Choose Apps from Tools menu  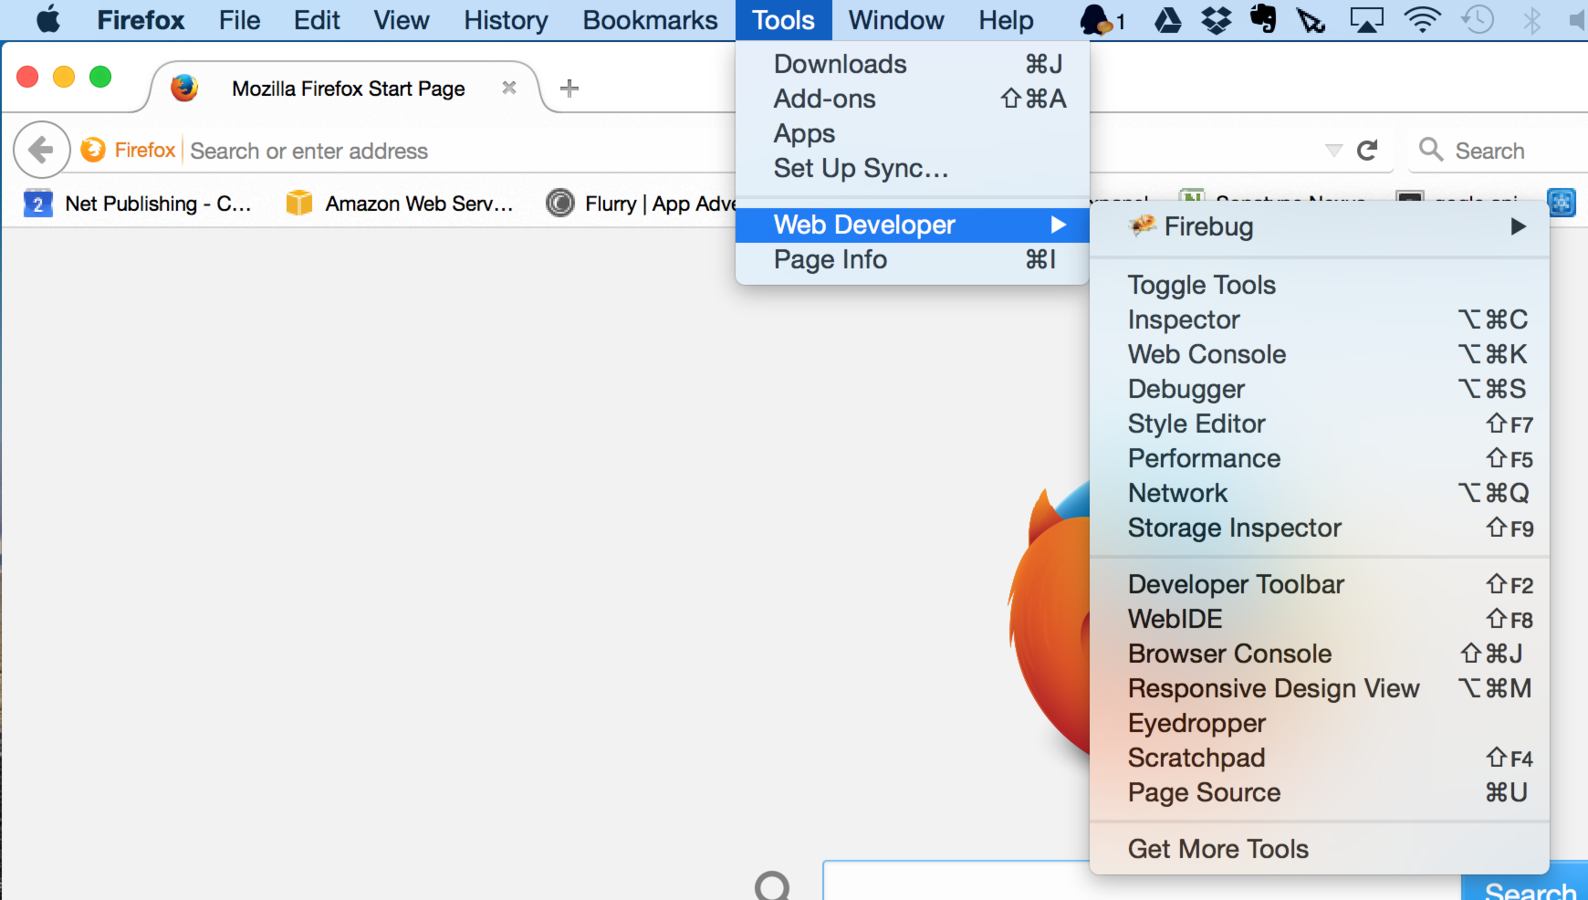pos(912,134)
